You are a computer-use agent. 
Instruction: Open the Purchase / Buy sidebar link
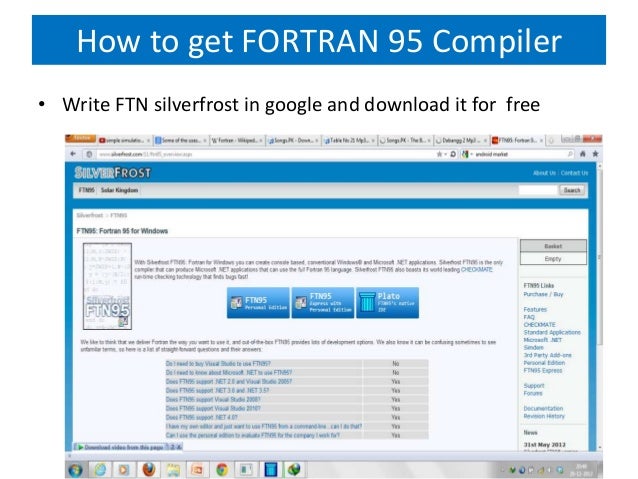pos(543,294)
